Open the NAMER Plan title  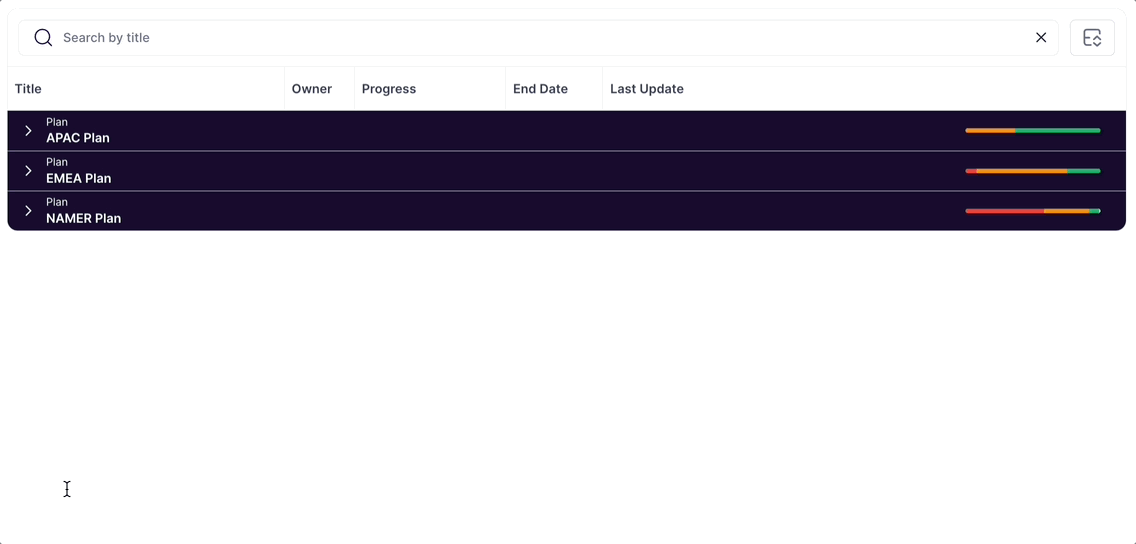(x=84, y=218)
